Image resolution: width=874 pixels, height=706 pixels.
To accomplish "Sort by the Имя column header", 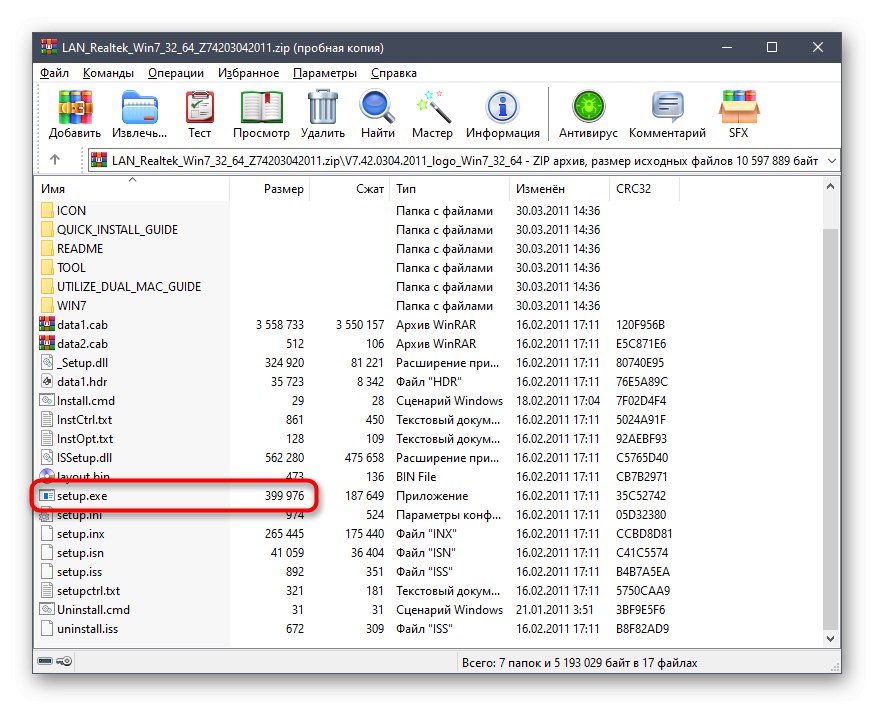I will [133, 188].
